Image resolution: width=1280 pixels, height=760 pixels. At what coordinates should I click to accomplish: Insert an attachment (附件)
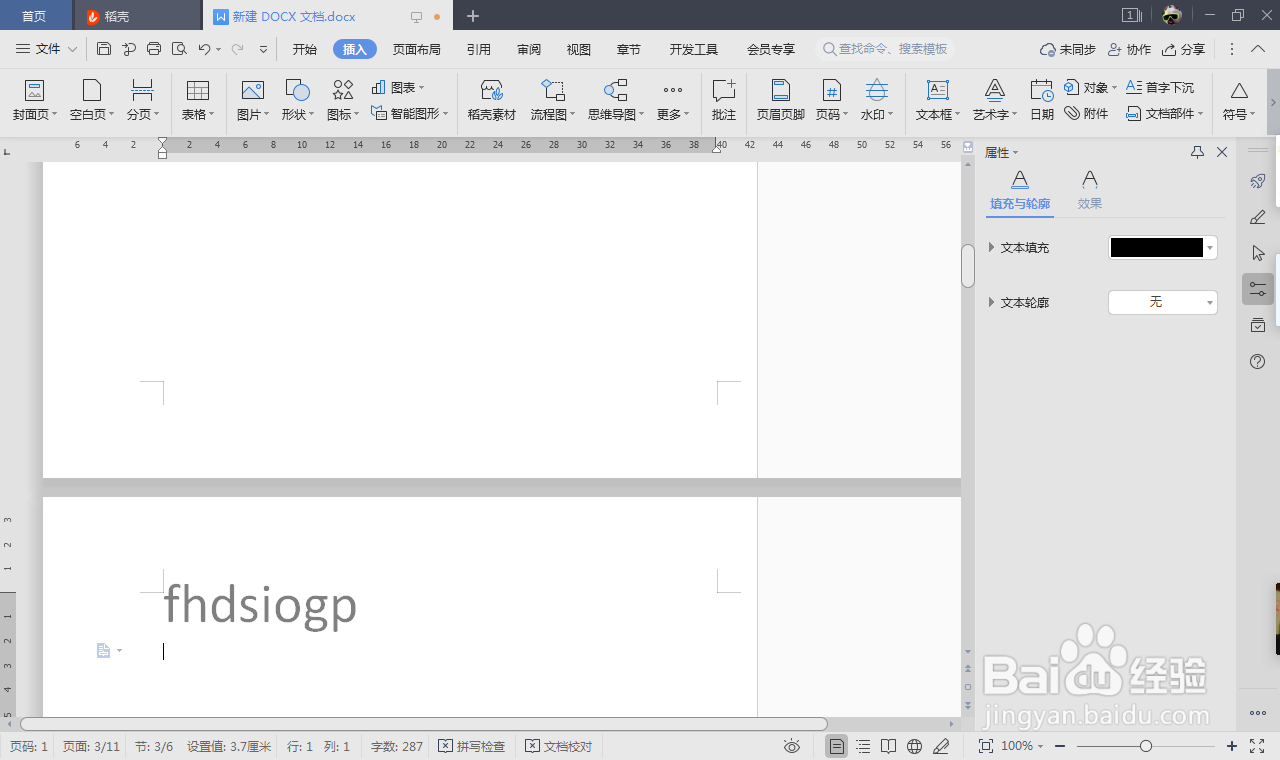1087,114
